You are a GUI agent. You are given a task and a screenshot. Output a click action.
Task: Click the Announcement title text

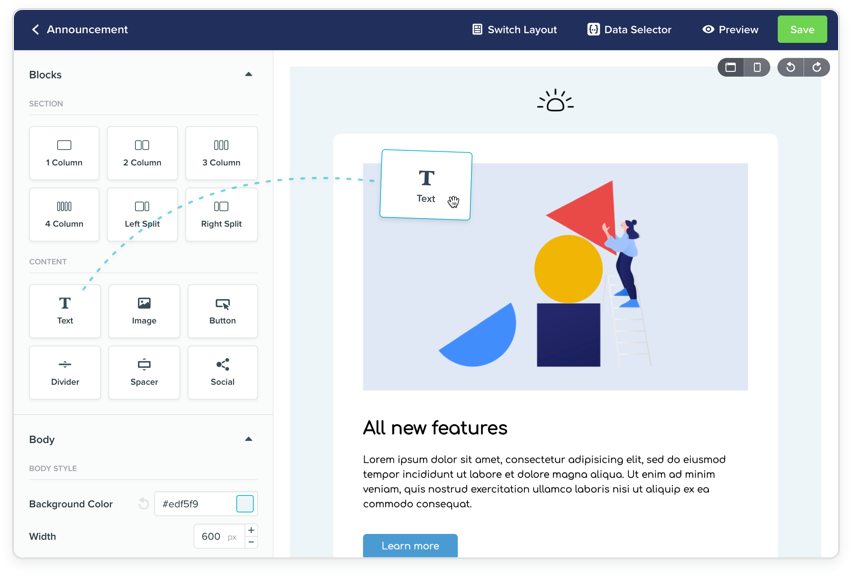pyautogui.click(x=87, y=29)
